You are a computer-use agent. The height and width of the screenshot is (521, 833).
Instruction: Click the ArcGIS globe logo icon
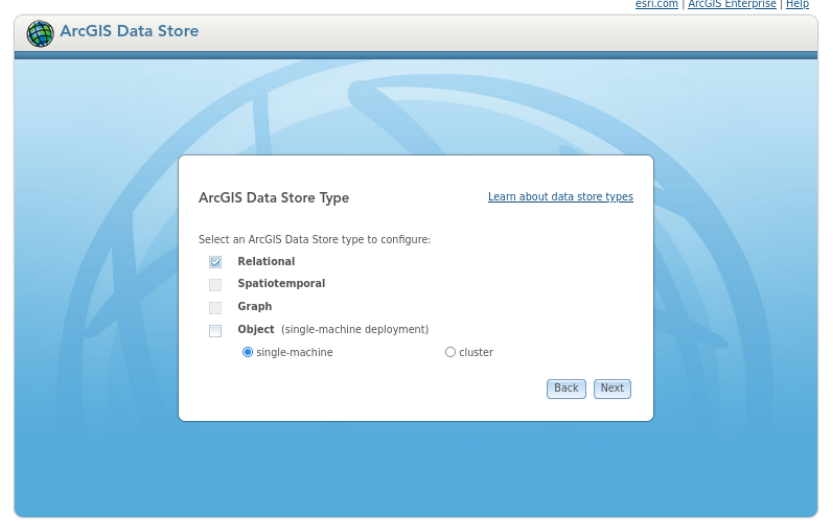tap(40, 33)
